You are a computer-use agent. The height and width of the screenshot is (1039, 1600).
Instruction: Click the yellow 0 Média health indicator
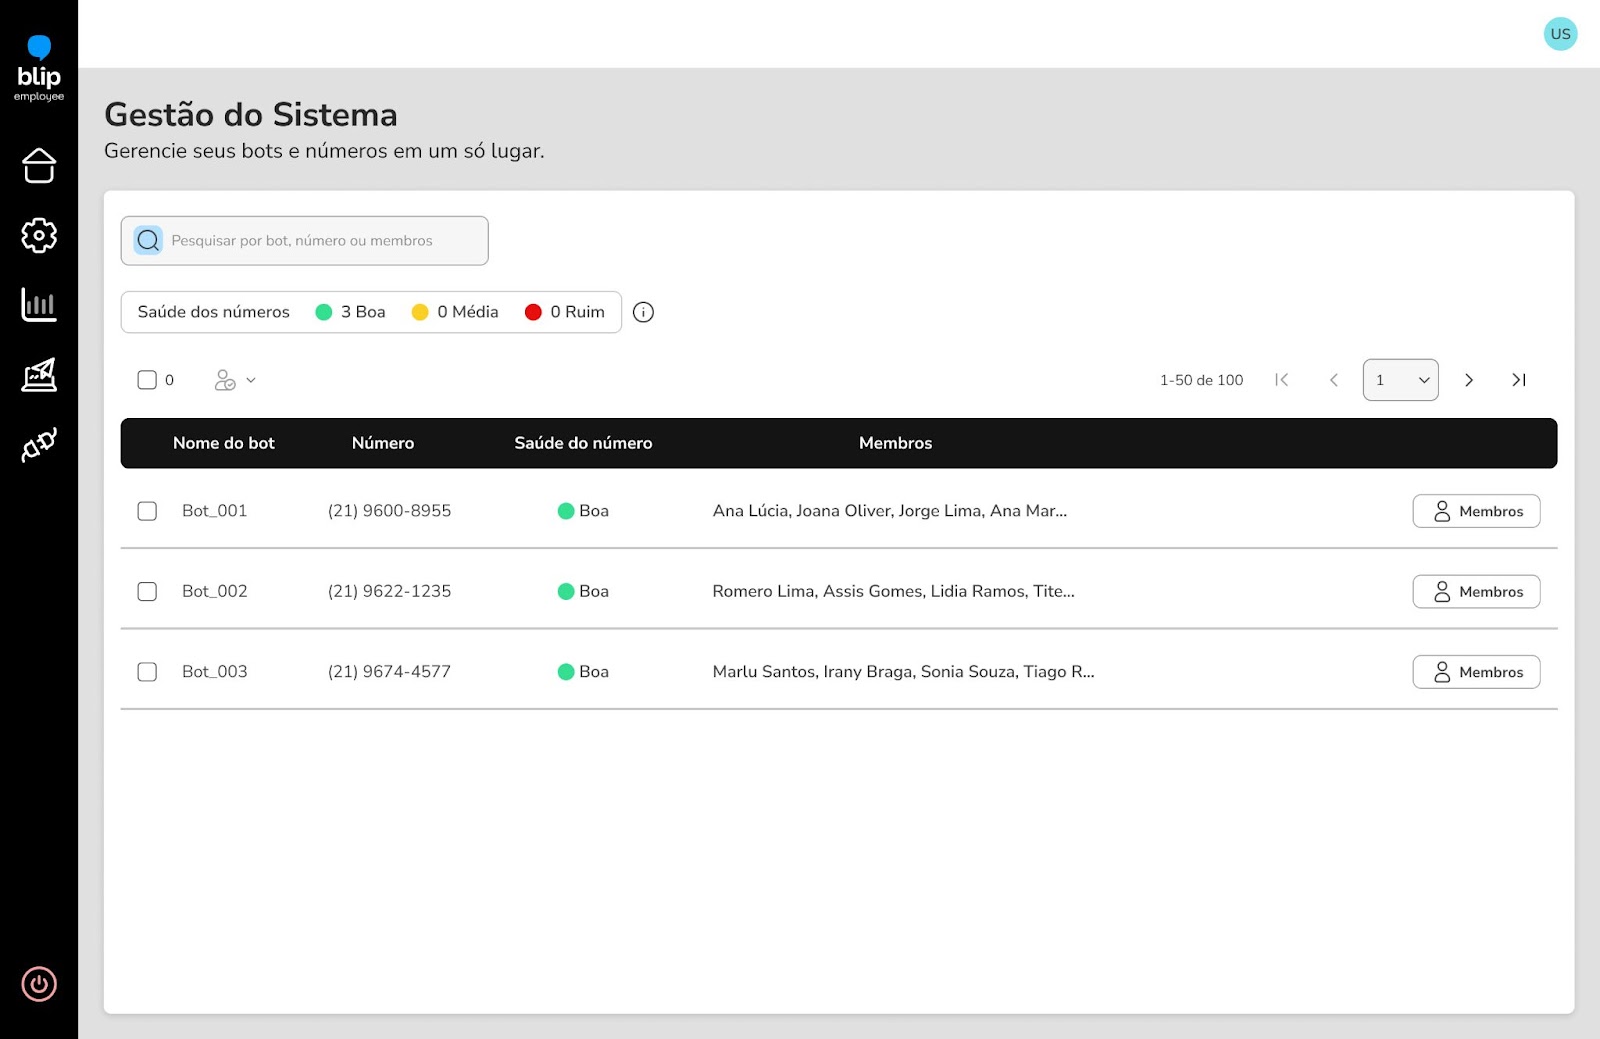(455, 312)
